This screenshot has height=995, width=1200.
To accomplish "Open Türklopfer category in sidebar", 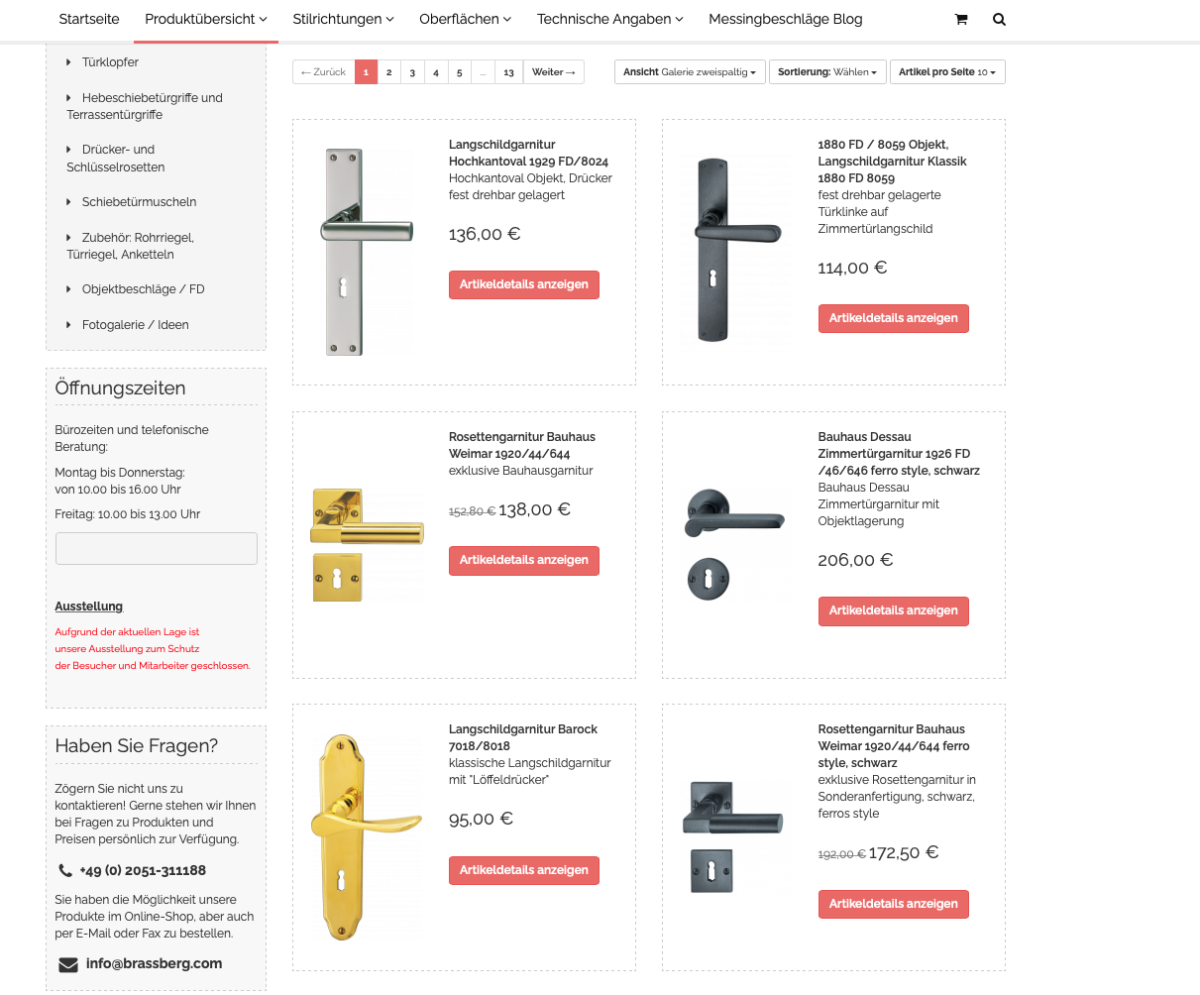I will (110, 62).
